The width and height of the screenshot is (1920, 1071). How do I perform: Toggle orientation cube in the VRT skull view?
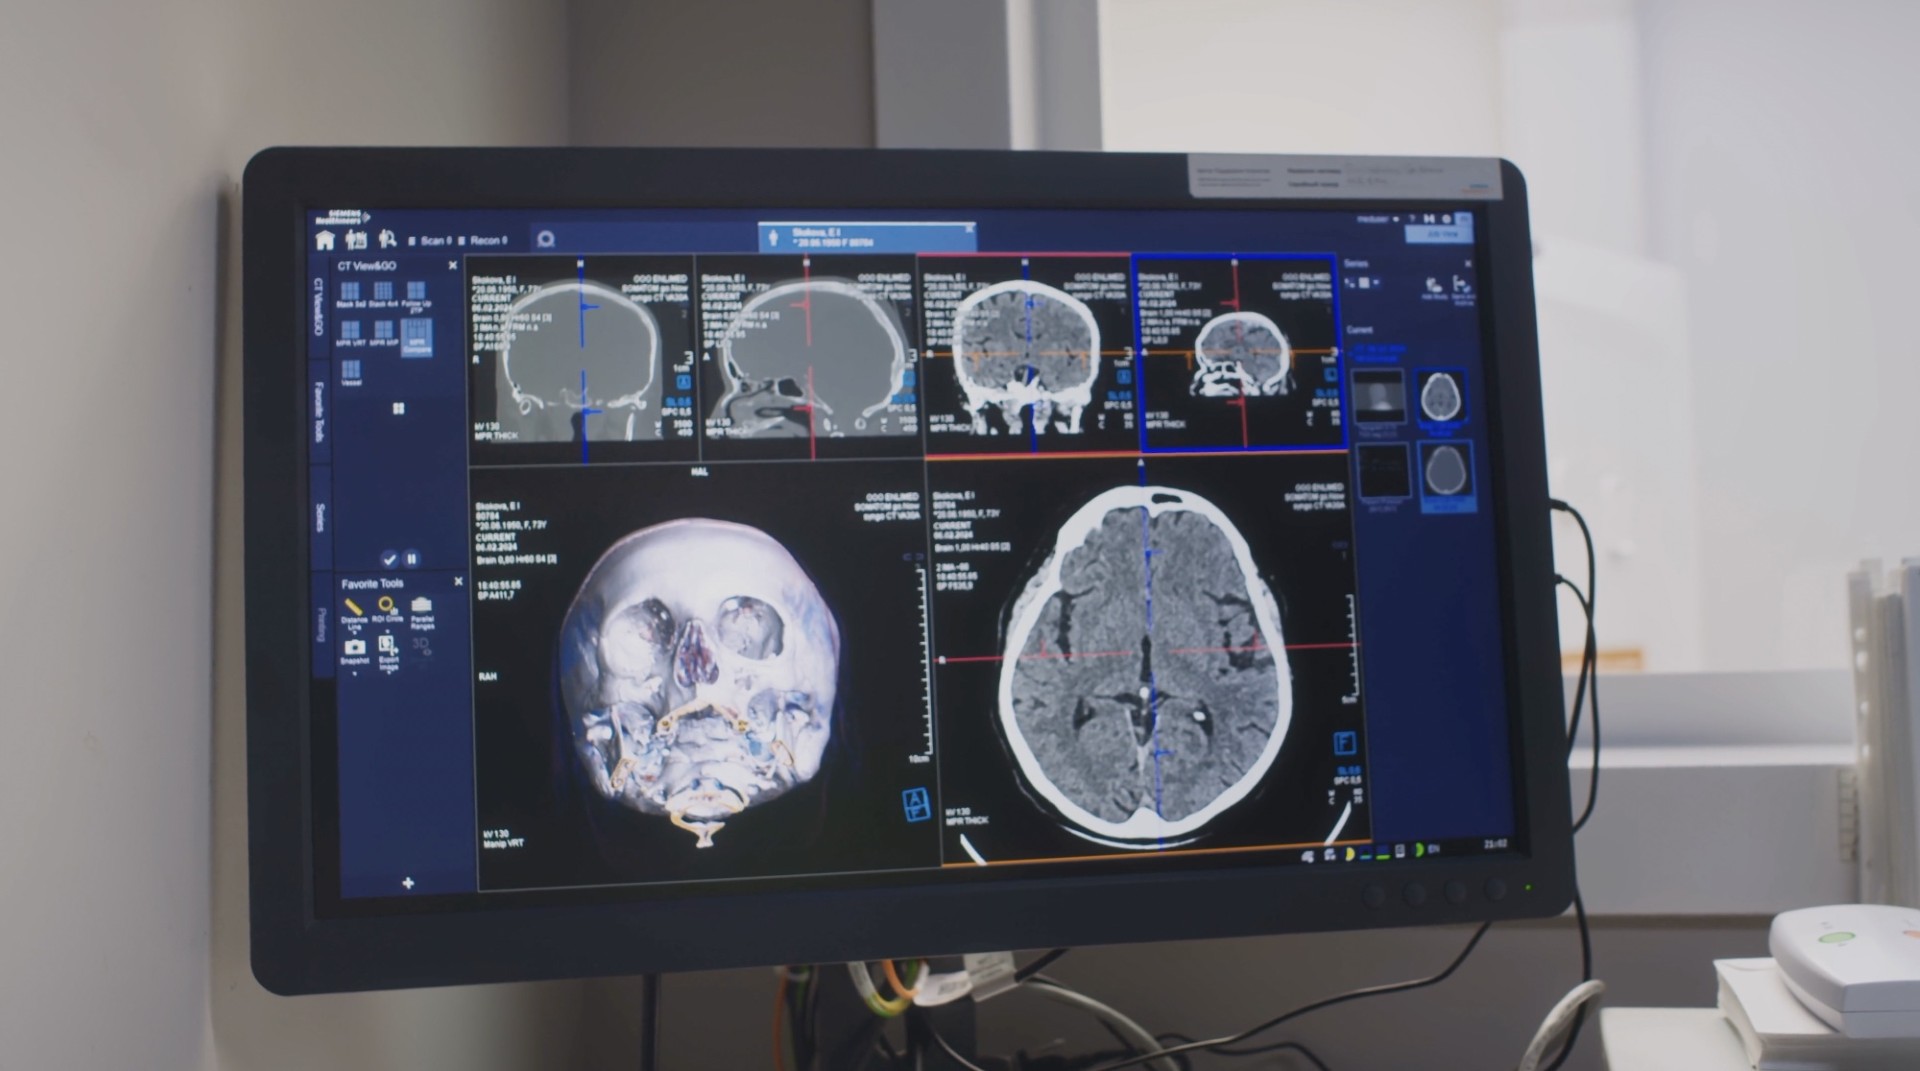pos(915,804)
